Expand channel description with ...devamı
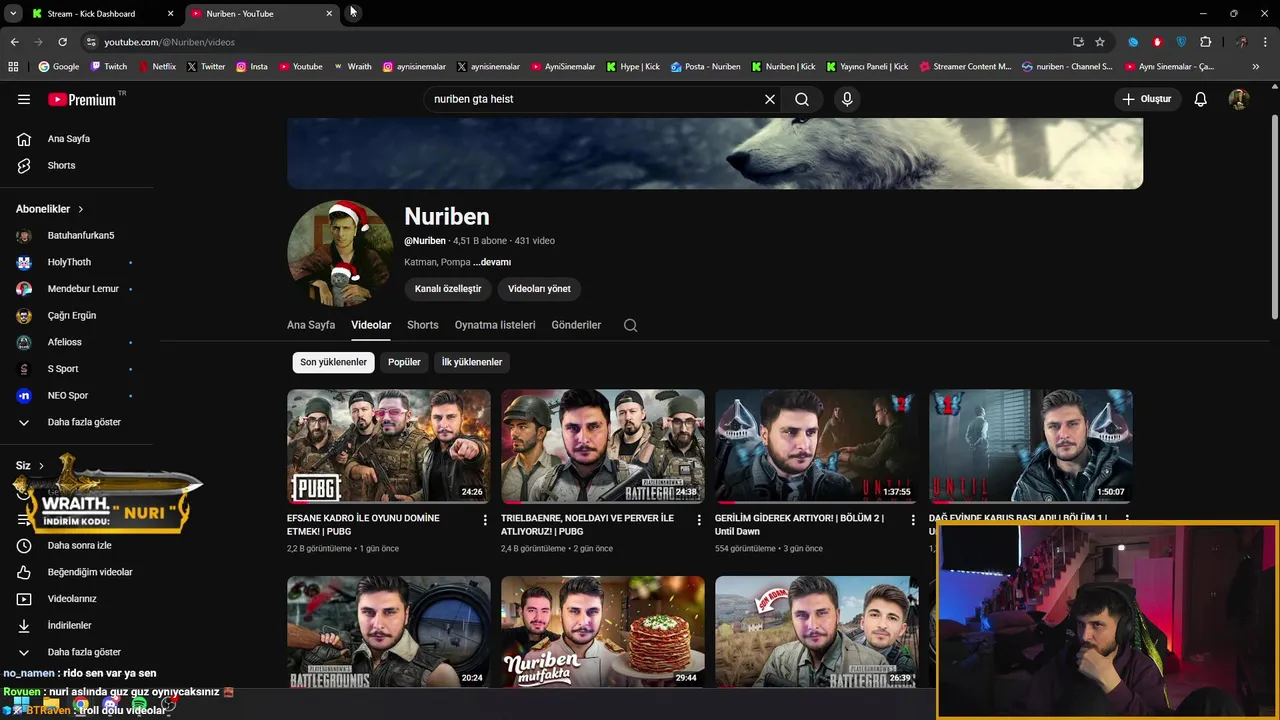The image size is (1280, 720). pyautogui.click(x=492, y=262)
